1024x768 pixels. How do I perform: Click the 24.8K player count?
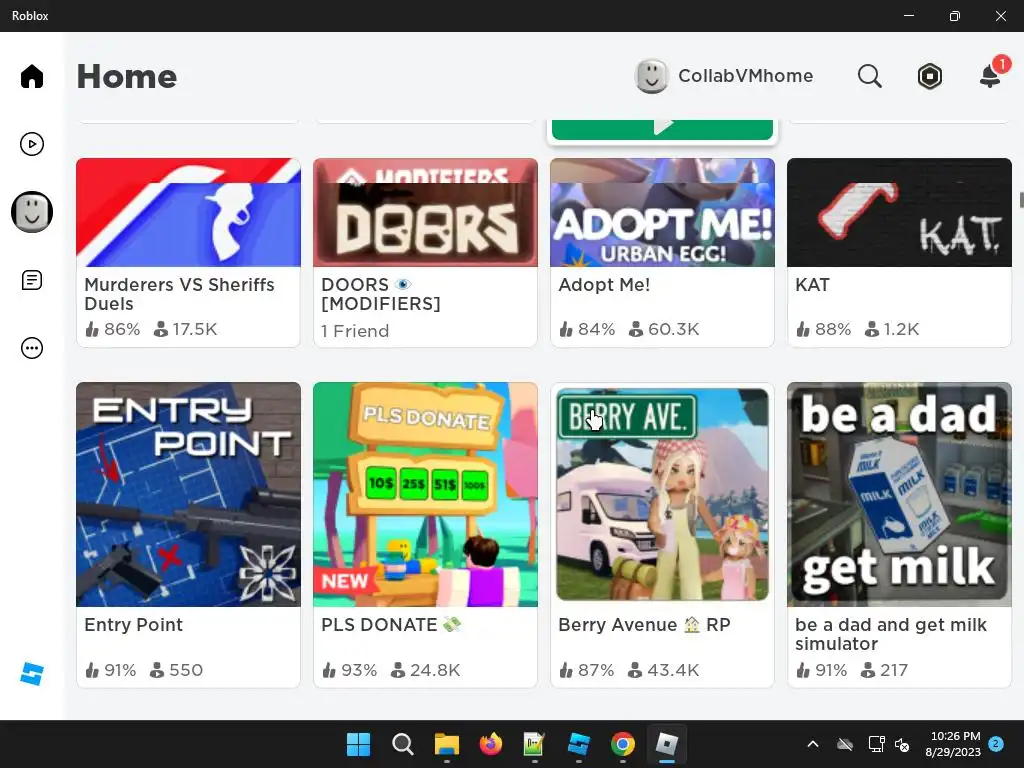pyautogui.click(x=425, y=670)
